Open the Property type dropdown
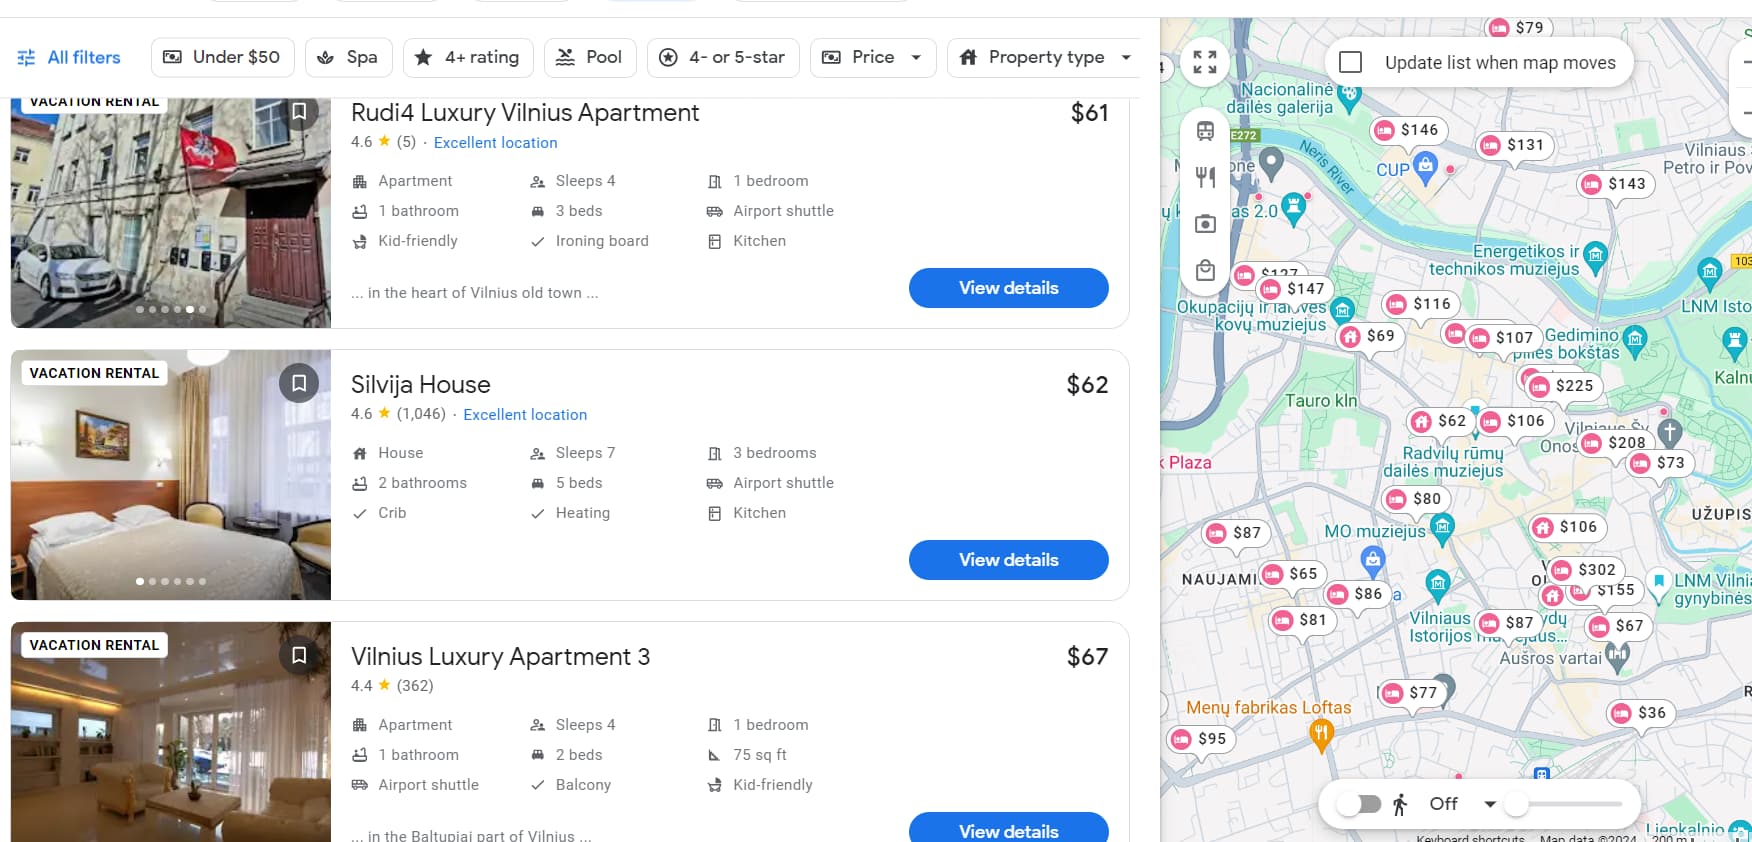This screenshot has height=842, width=1752. (x=1045, y=58)
